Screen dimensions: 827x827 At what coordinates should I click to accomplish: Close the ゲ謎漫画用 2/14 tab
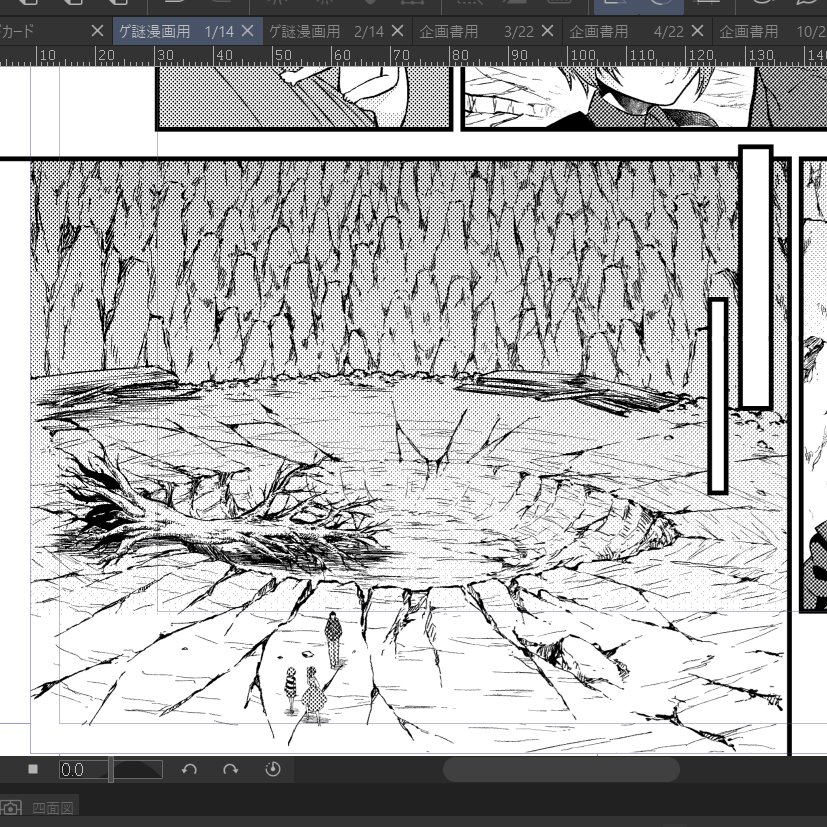(x=397, y=31)
